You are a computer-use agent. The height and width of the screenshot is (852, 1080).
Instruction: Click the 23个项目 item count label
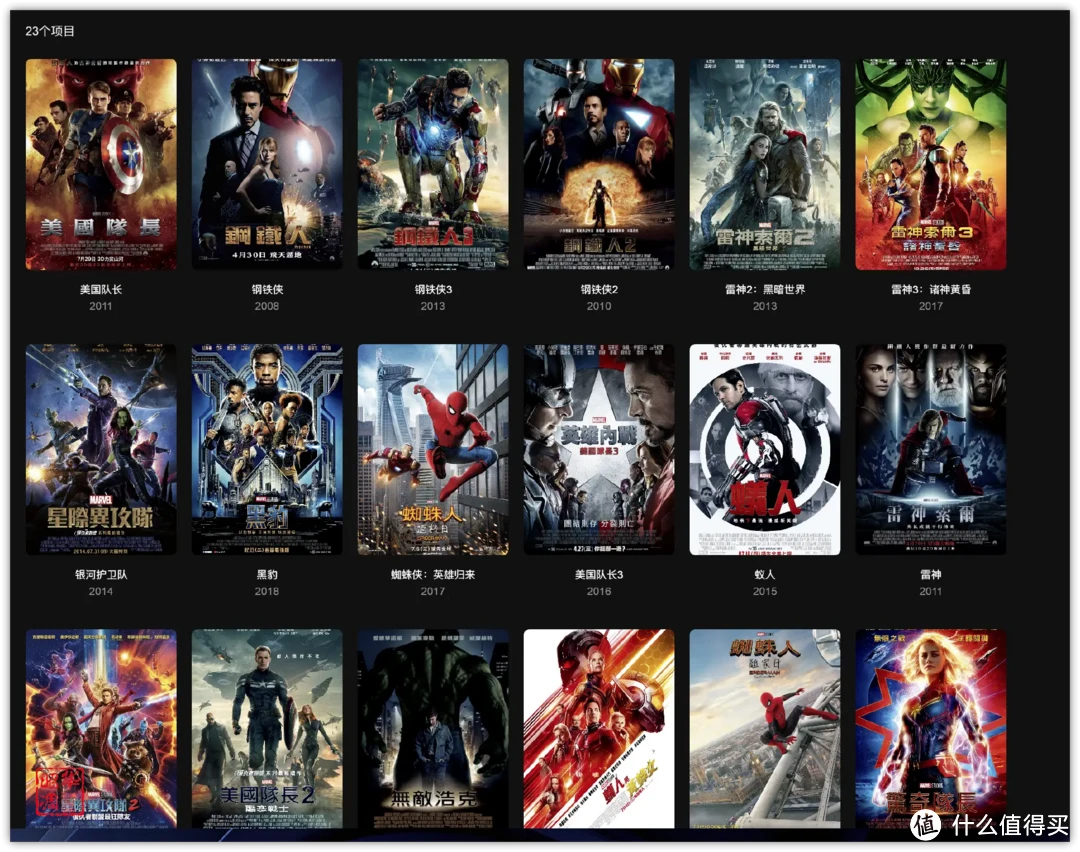click(x=50, y=31)
